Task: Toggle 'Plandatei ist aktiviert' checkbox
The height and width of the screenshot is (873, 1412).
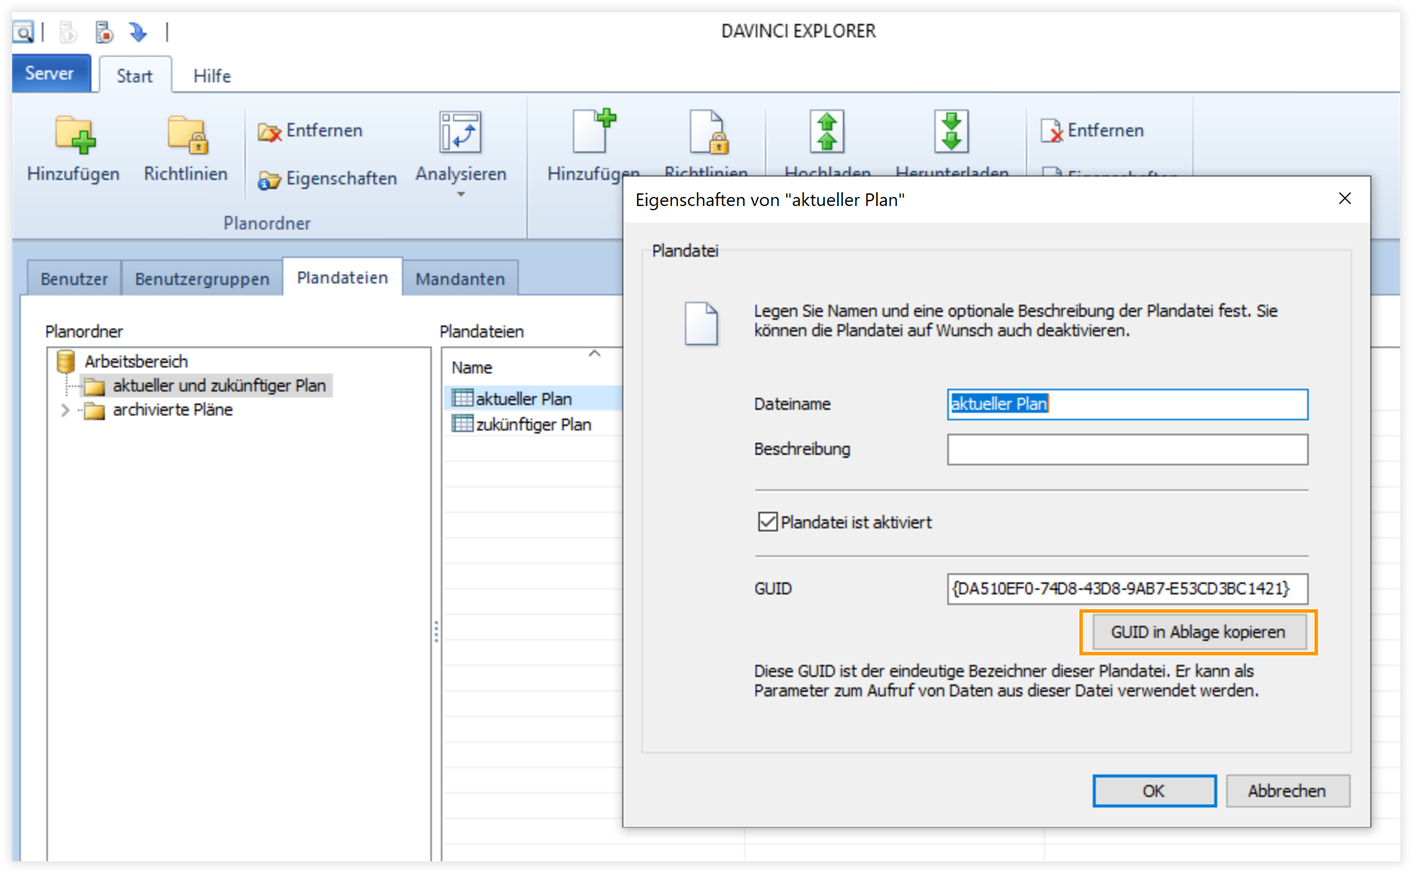Action: pyautogui.click(x=768, y=522)
